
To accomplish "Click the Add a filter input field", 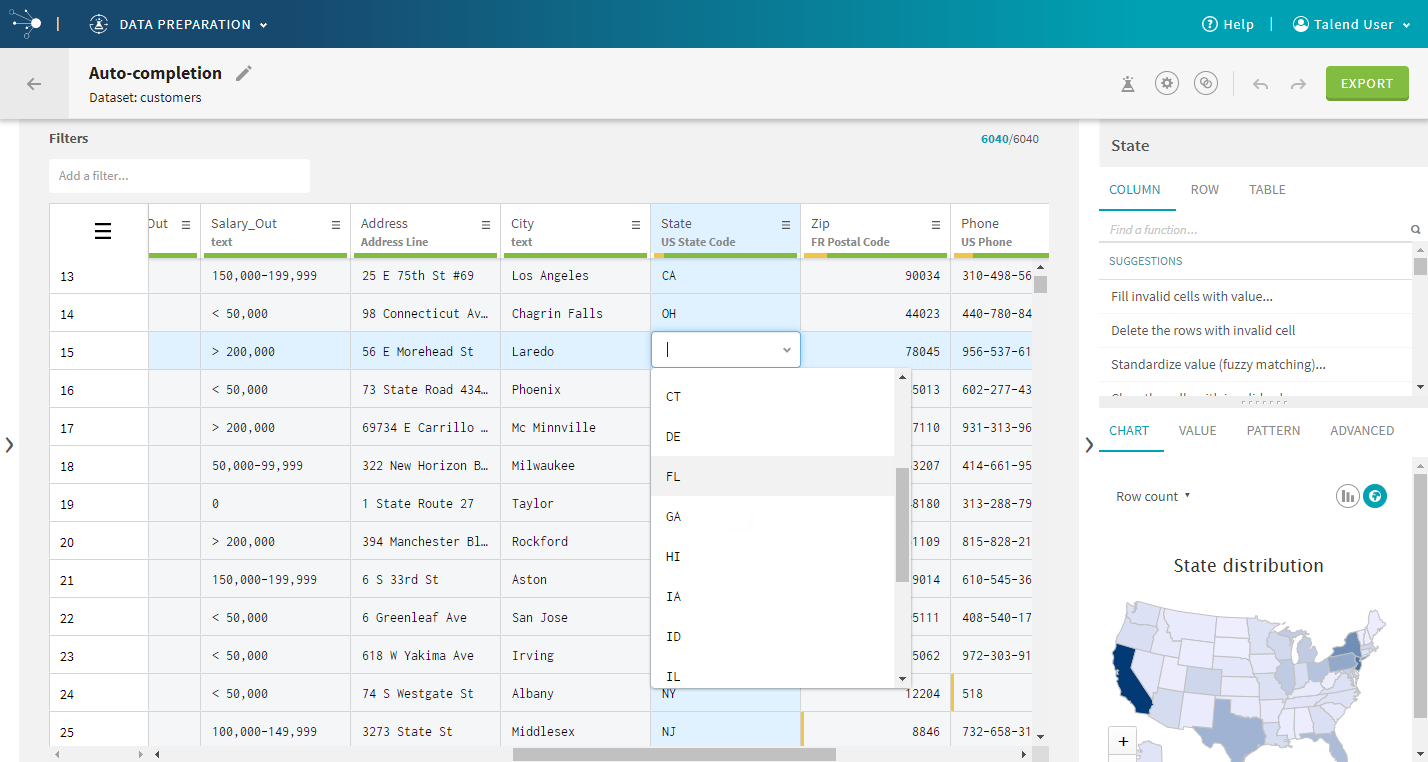I will pos(179,176).
